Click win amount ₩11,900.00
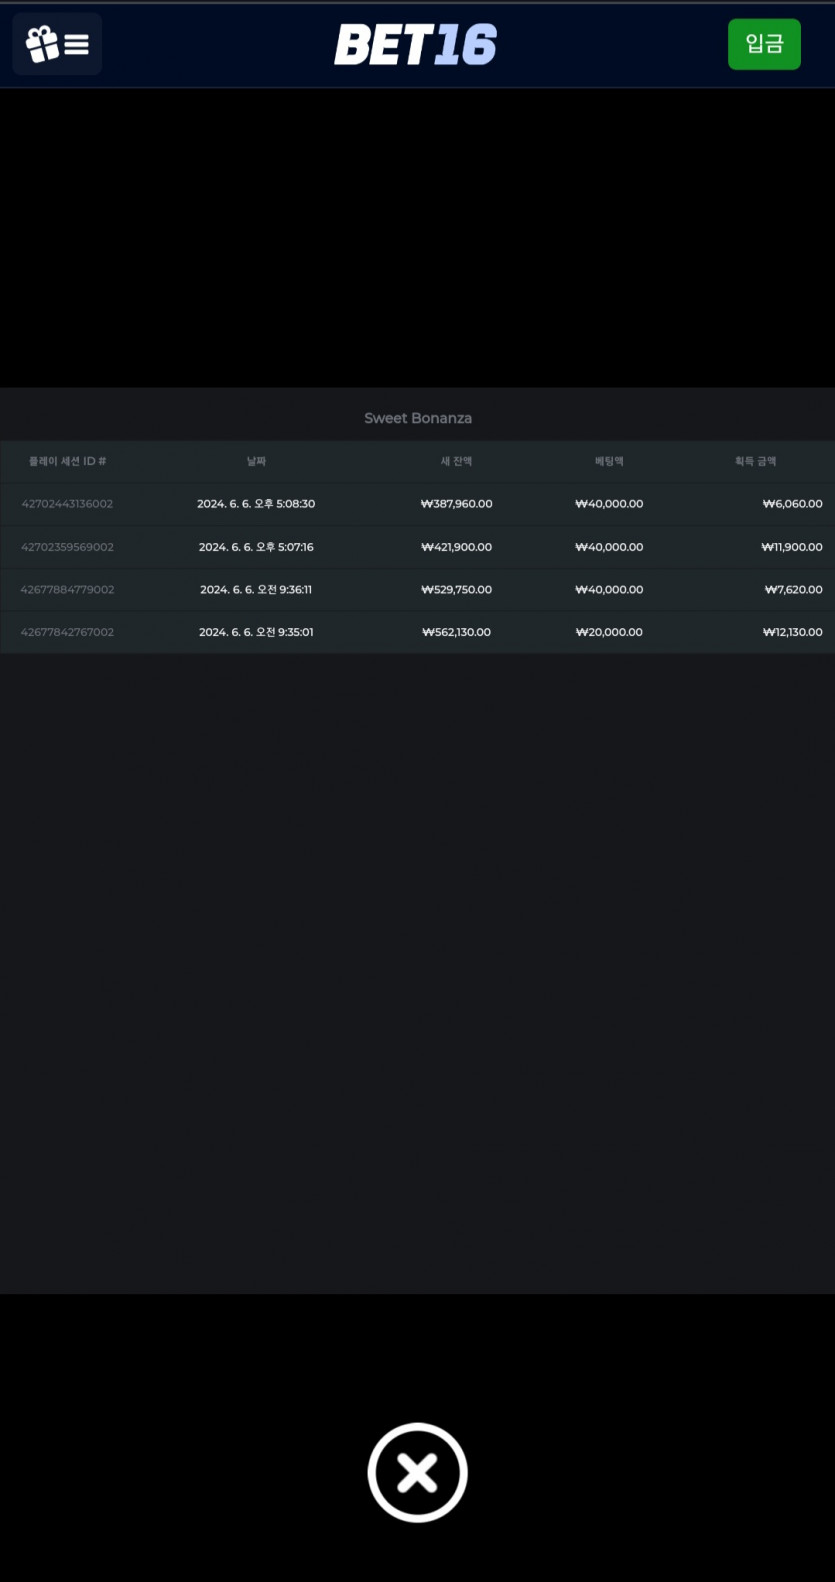The image size is (835, 1582). (x=791, y=547)
